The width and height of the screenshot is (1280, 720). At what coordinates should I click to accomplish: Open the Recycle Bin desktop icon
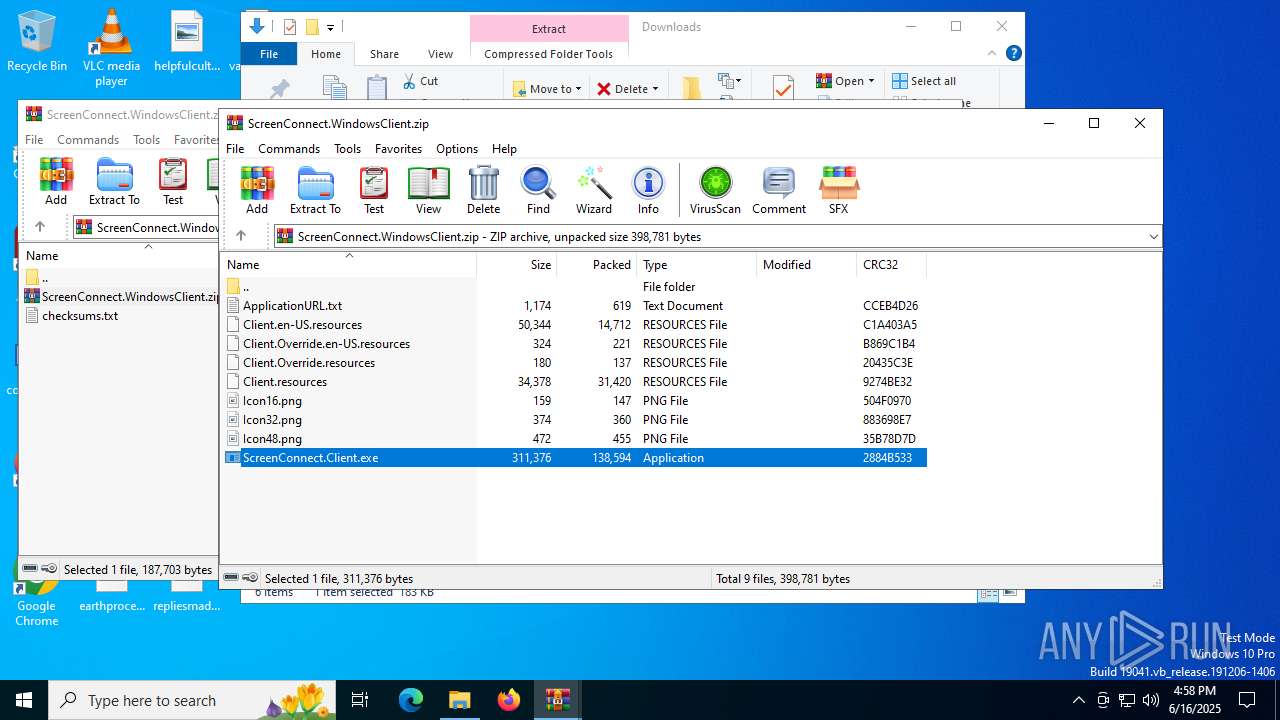37,42
